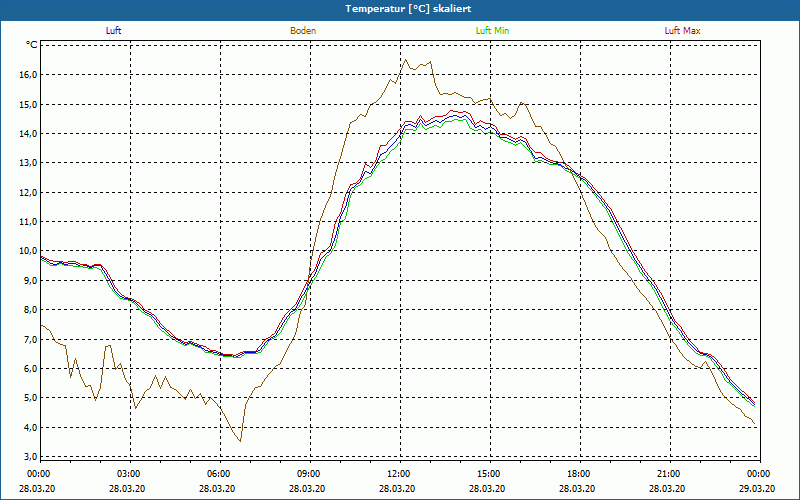This screenshot has height=500, width=800.
Task: Click the green 'Luft Min' legend label
Action: (492, 31)
